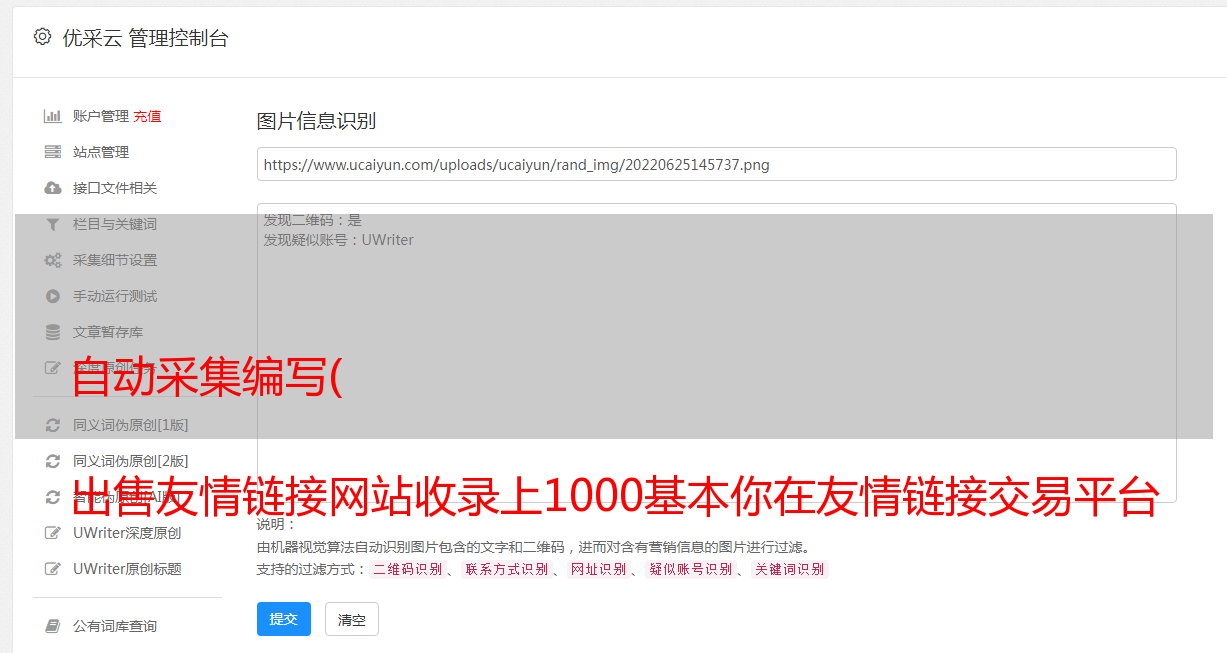The width and height of the screenshot is (1227, 653).
Task: Navigate to 手动运行测试
Action: coord(115,296)
